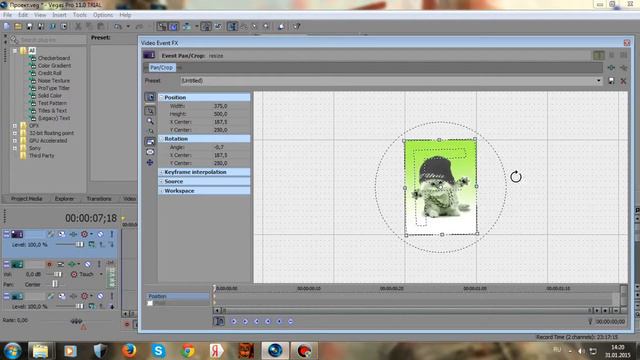This screenshot has width=640, height=360.
Task: Open Google Chrome from the taskbar
Action: tap(188, 350)
